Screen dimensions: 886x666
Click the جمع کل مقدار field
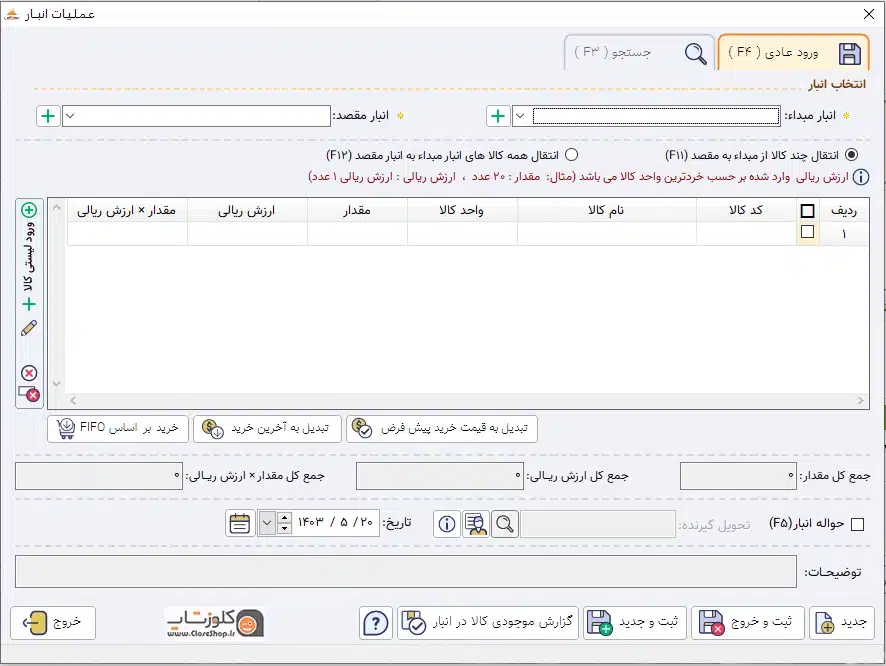[x=739, y=476]
